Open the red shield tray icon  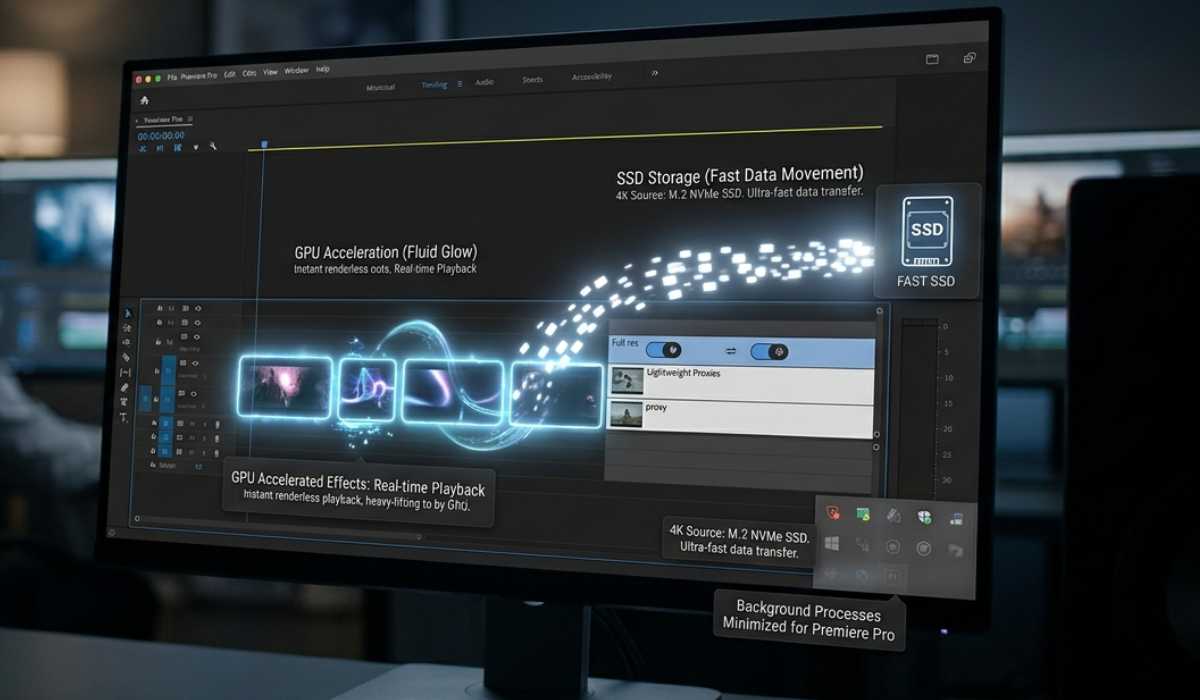[833, 514]
